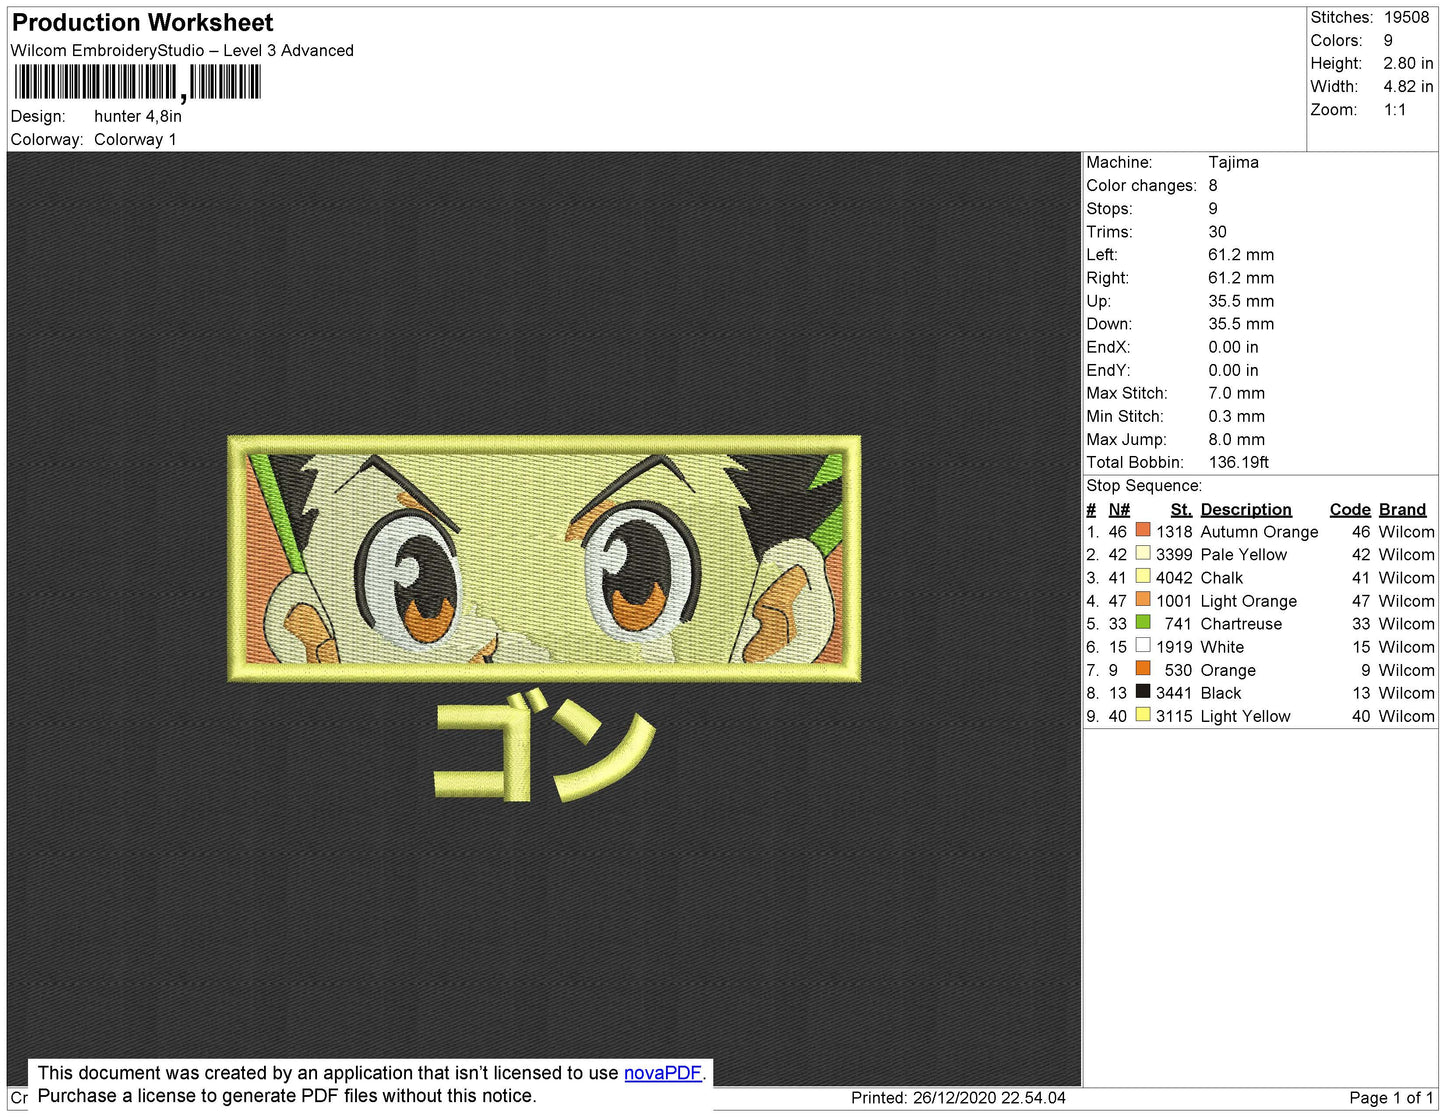This screenshot has height=1117, width=1445.
Task: Click the Light Orange color swatch
Action: click(x=1143, y=599)
